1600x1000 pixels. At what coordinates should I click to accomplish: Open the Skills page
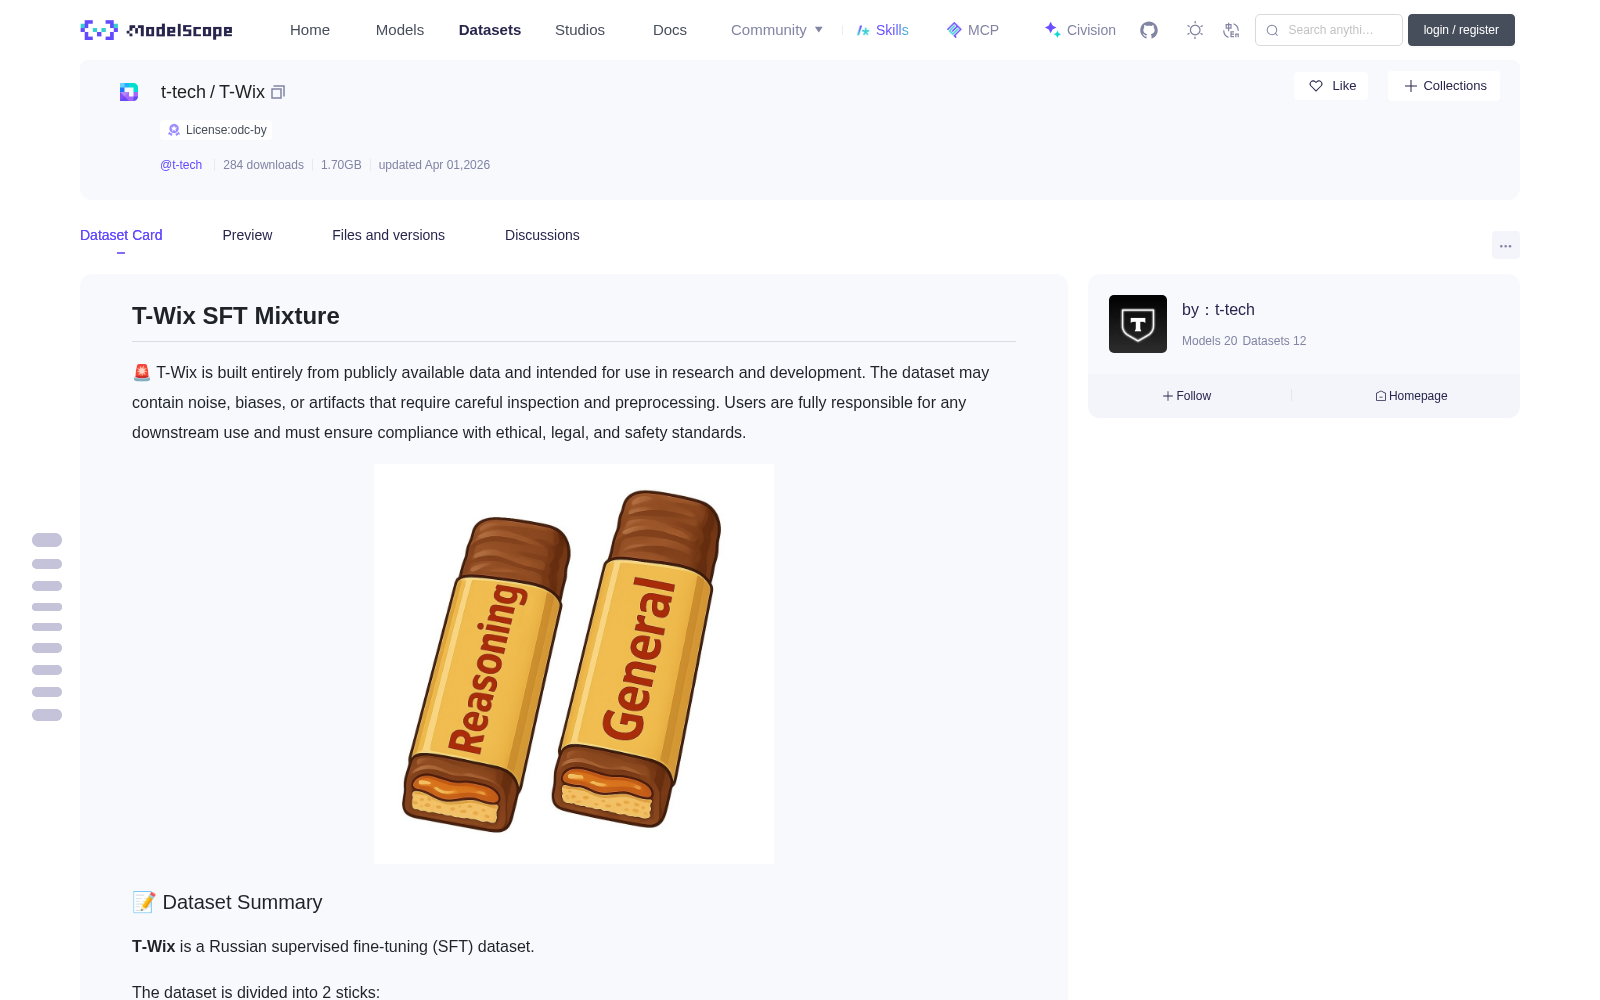tap(882, 30)
